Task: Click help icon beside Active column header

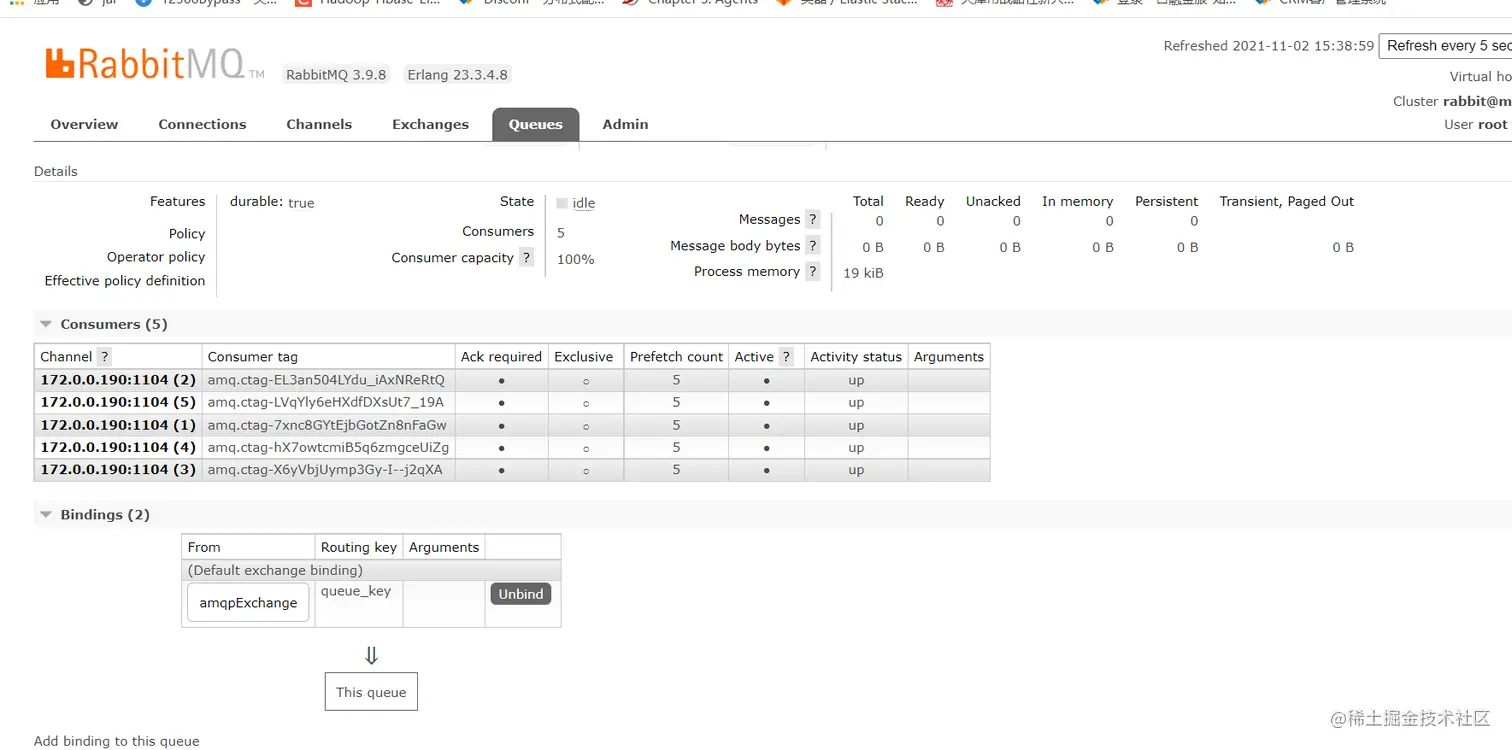Action: pyautogui.click(x=786, y=357)
